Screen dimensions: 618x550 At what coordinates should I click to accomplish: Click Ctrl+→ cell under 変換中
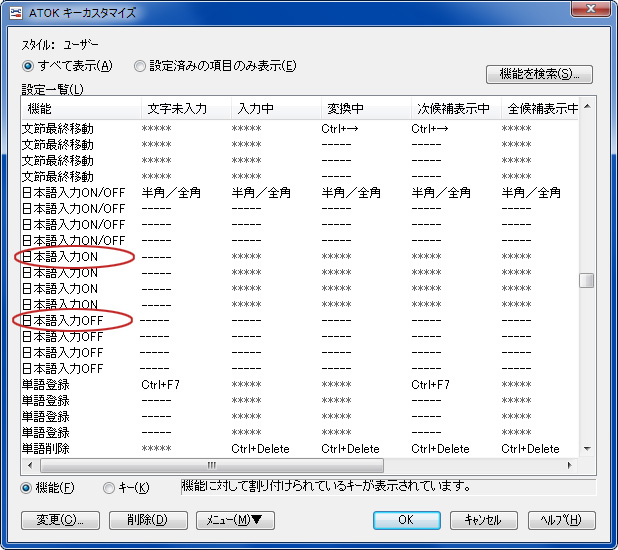pos(340,129)
